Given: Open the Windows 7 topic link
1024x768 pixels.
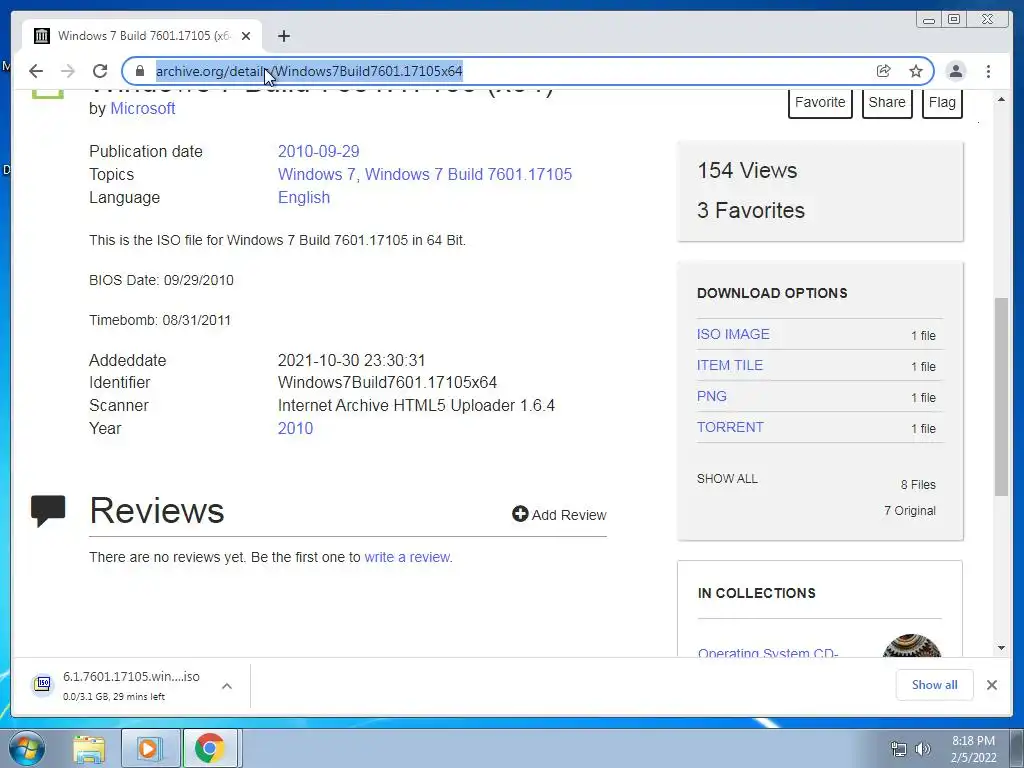Looking at the screenshot, I should pos(317,174).
